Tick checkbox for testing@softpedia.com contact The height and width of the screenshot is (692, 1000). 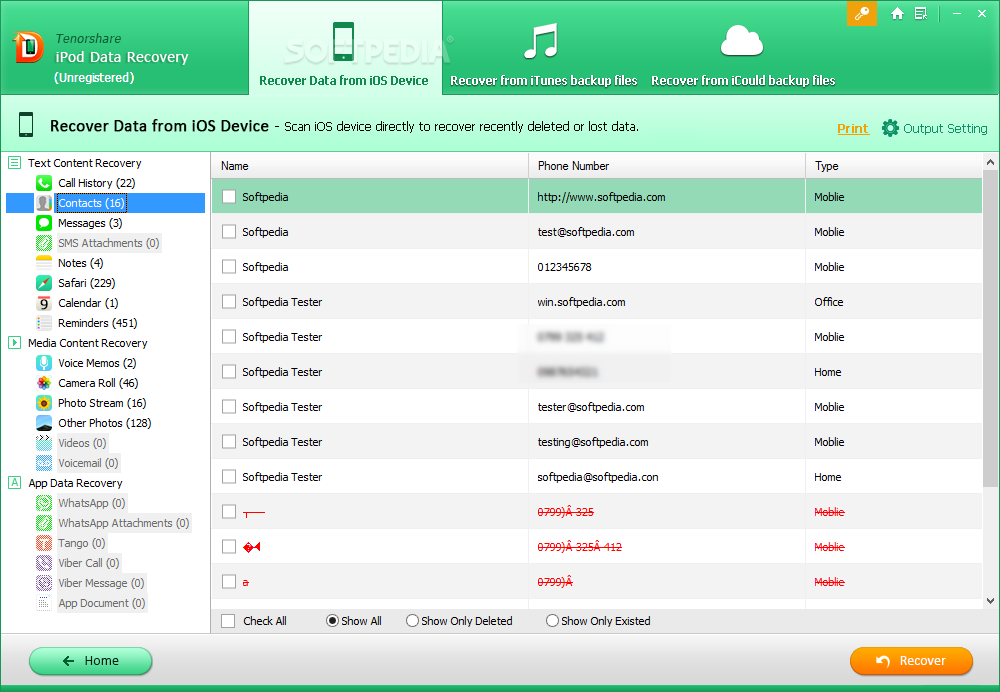tap(229, 441)
